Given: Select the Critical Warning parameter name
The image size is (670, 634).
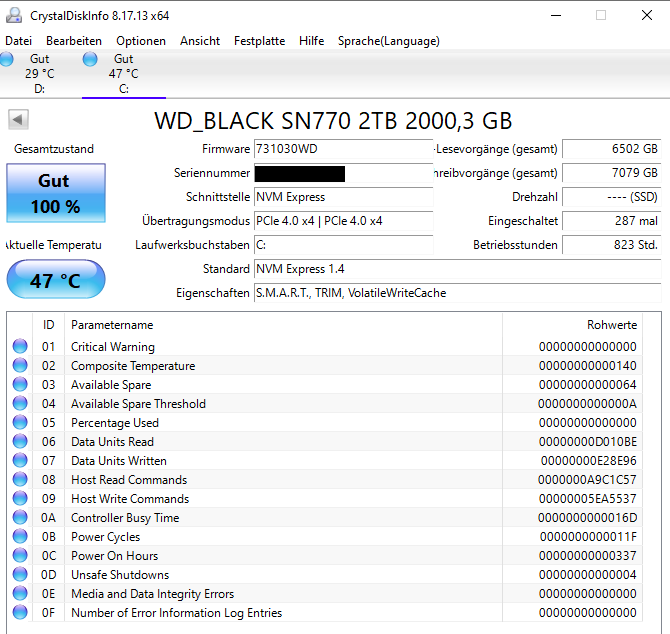Looking at the screenshot, I should pos(113,347).
